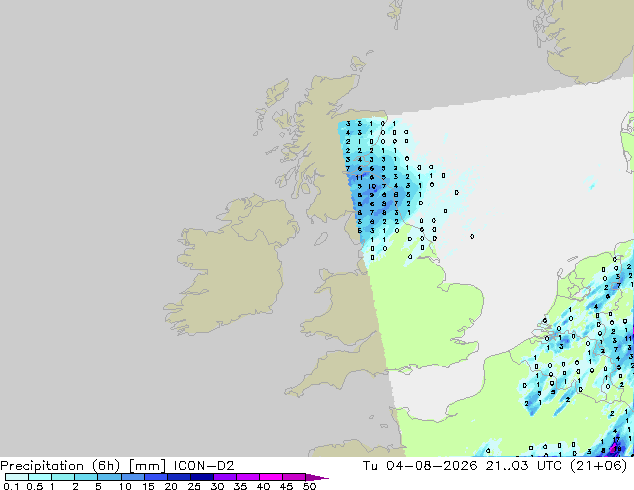
Task: Click the '30' legend scale label
Action: click(x=217, y=486)
